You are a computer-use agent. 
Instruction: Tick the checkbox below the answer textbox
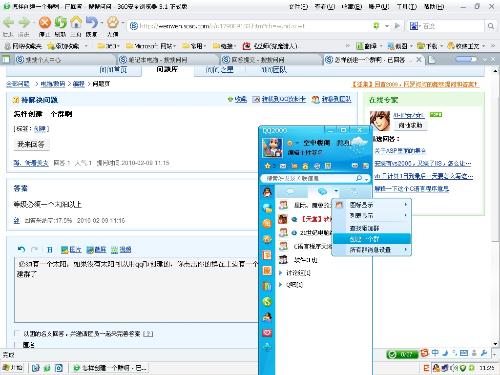click(17, 333)
